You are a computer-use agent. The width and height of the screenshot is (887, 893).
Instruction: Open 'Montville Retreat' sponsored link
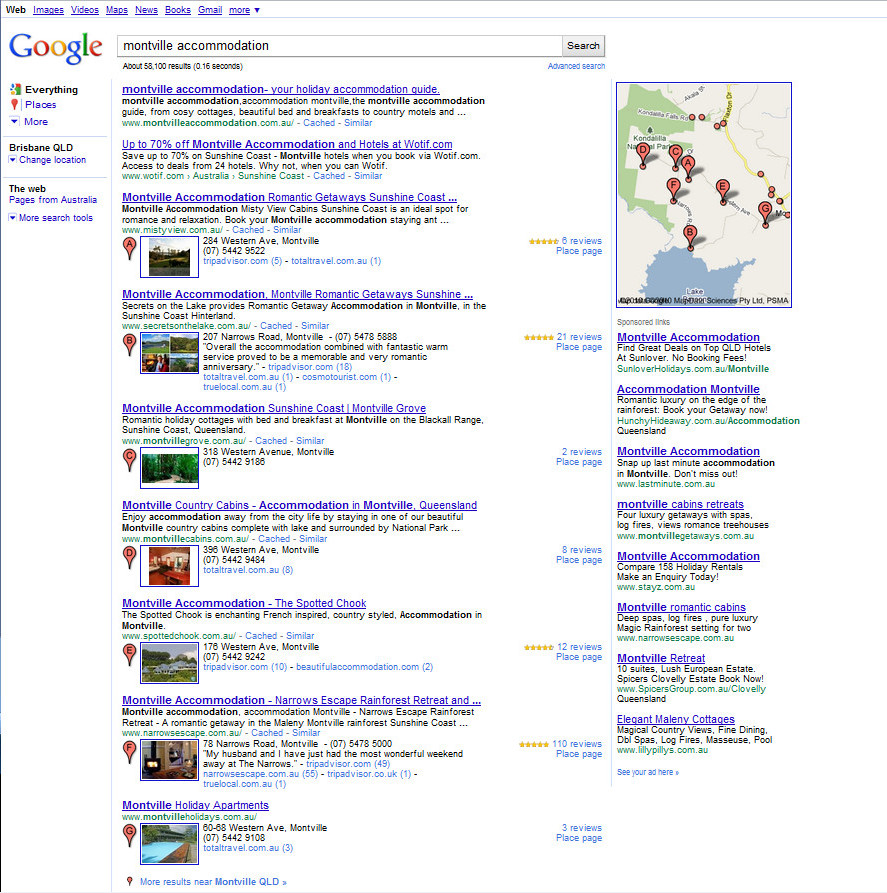661,658
